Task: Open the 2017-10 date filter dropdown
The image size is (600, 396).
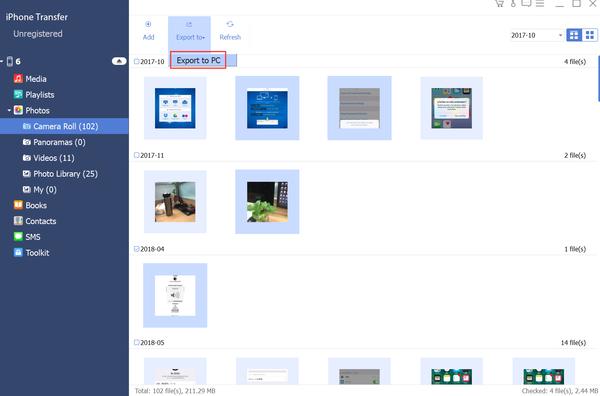Action: pos(537,35)
